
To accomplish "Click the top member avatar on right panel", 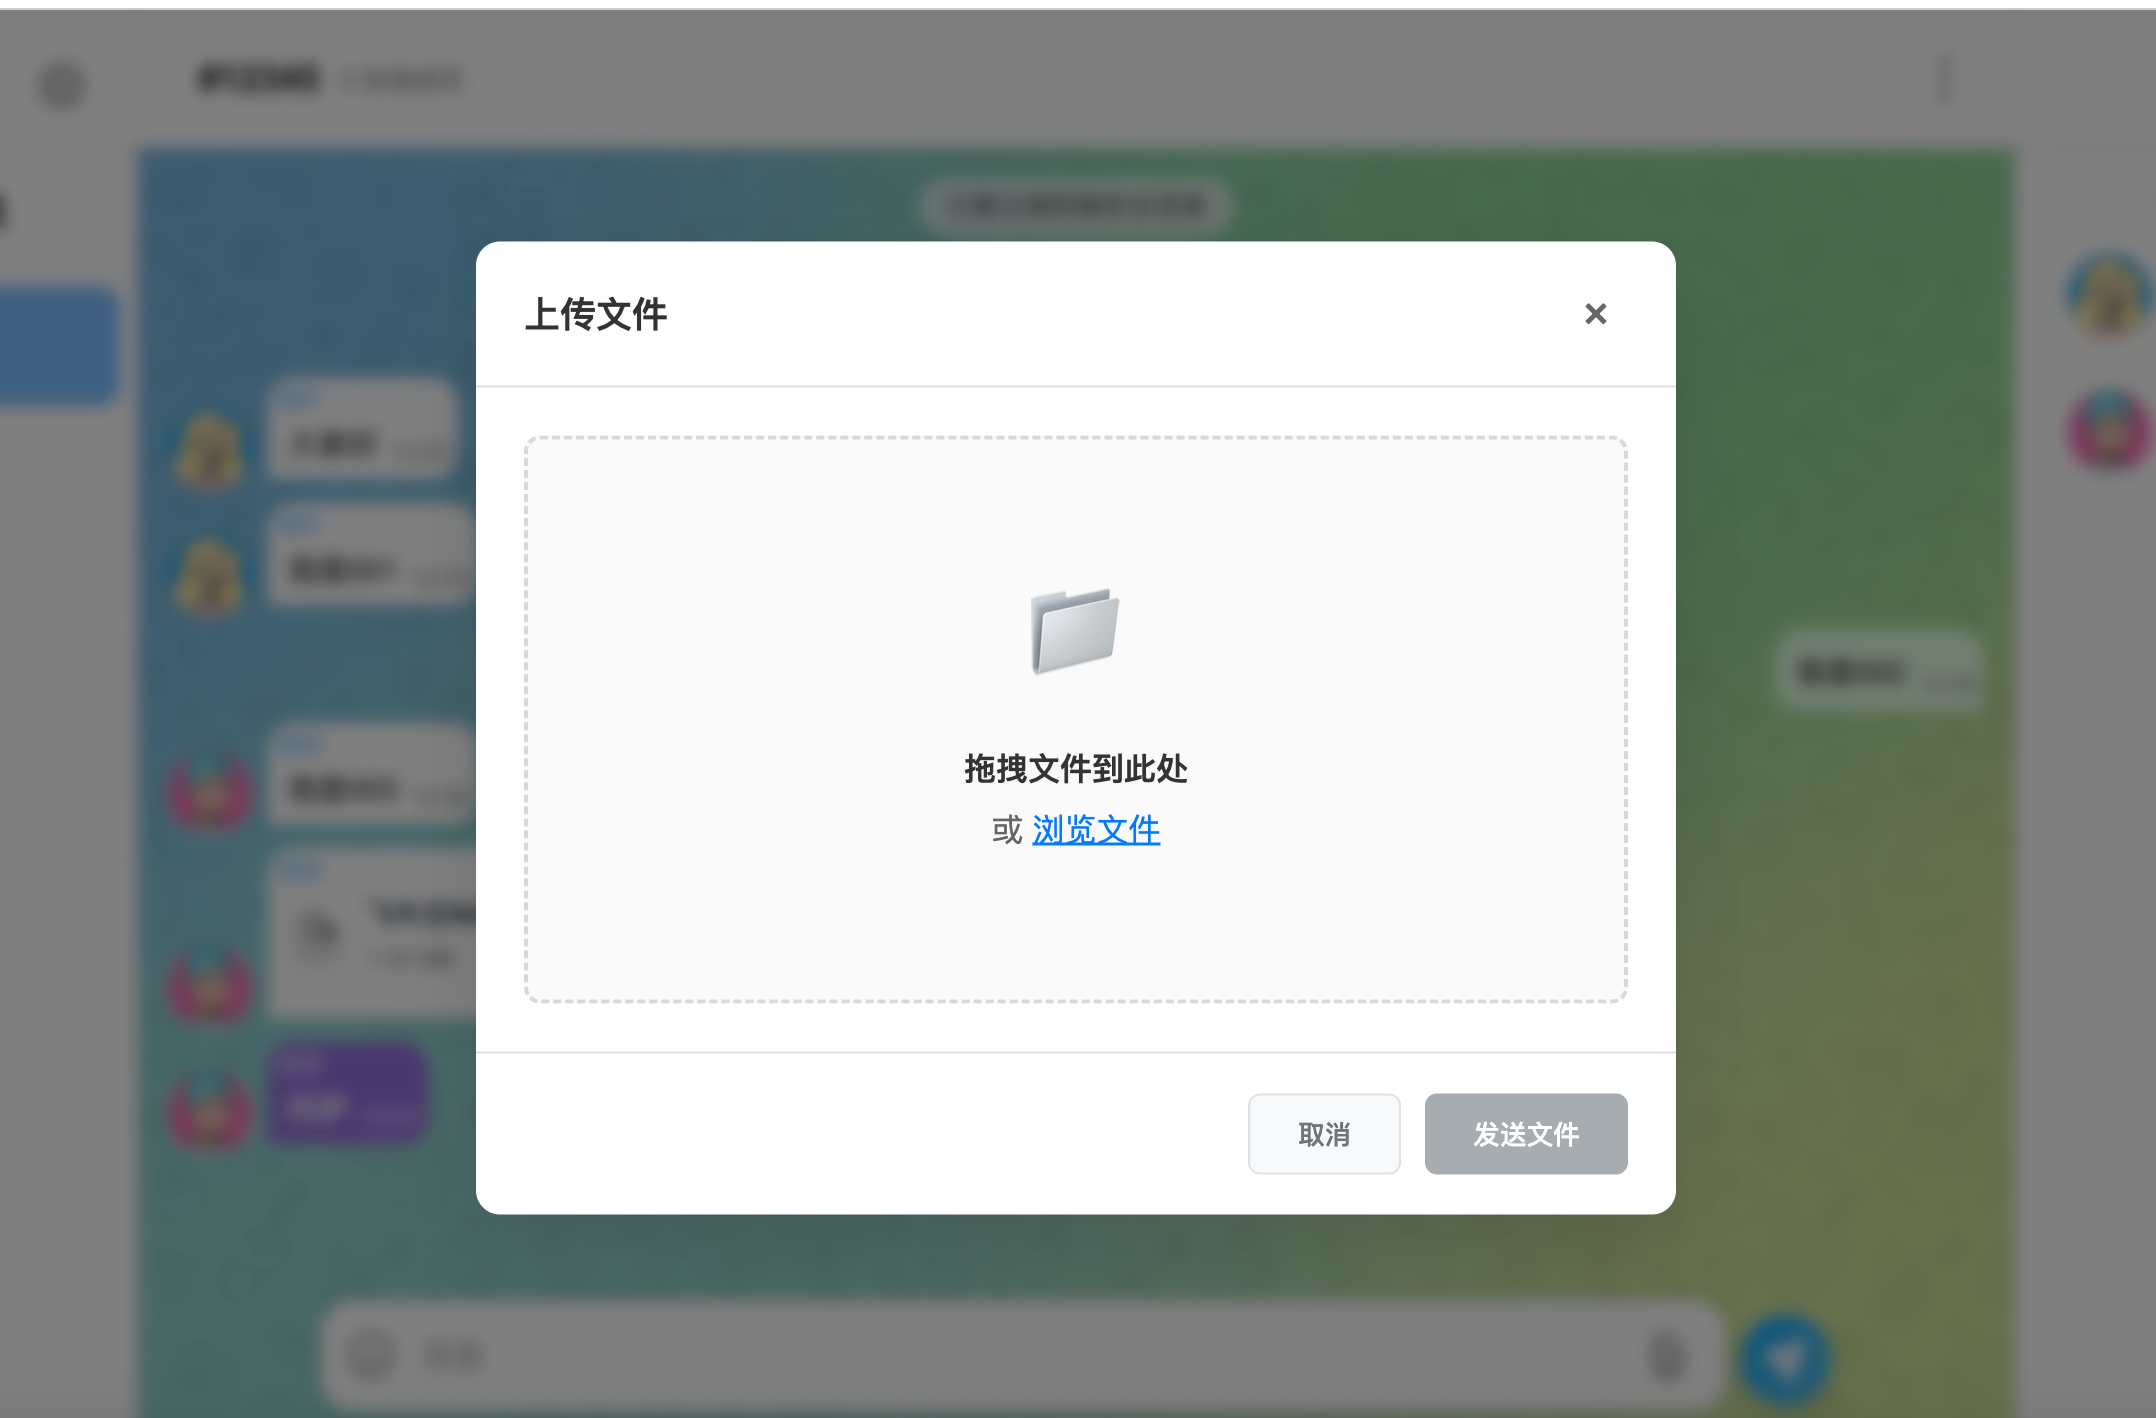I will (2108, 293).
